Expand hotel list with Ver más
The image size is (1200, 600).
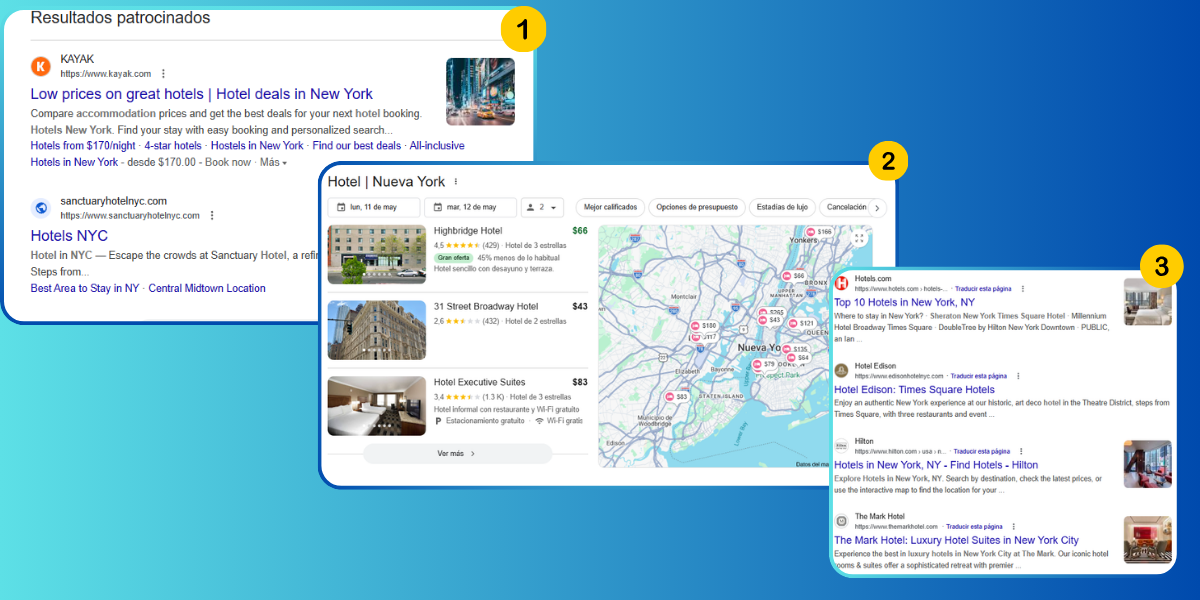(x=457, y=453)
